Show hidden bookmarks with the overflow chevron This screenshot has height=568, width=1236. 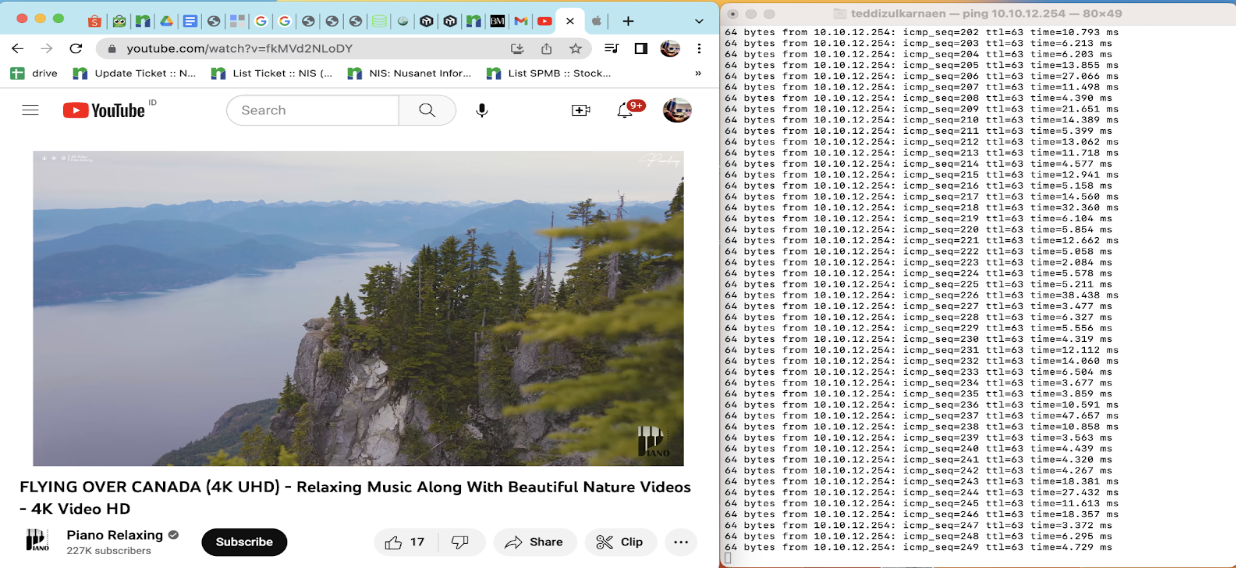(x=698, y=73)
